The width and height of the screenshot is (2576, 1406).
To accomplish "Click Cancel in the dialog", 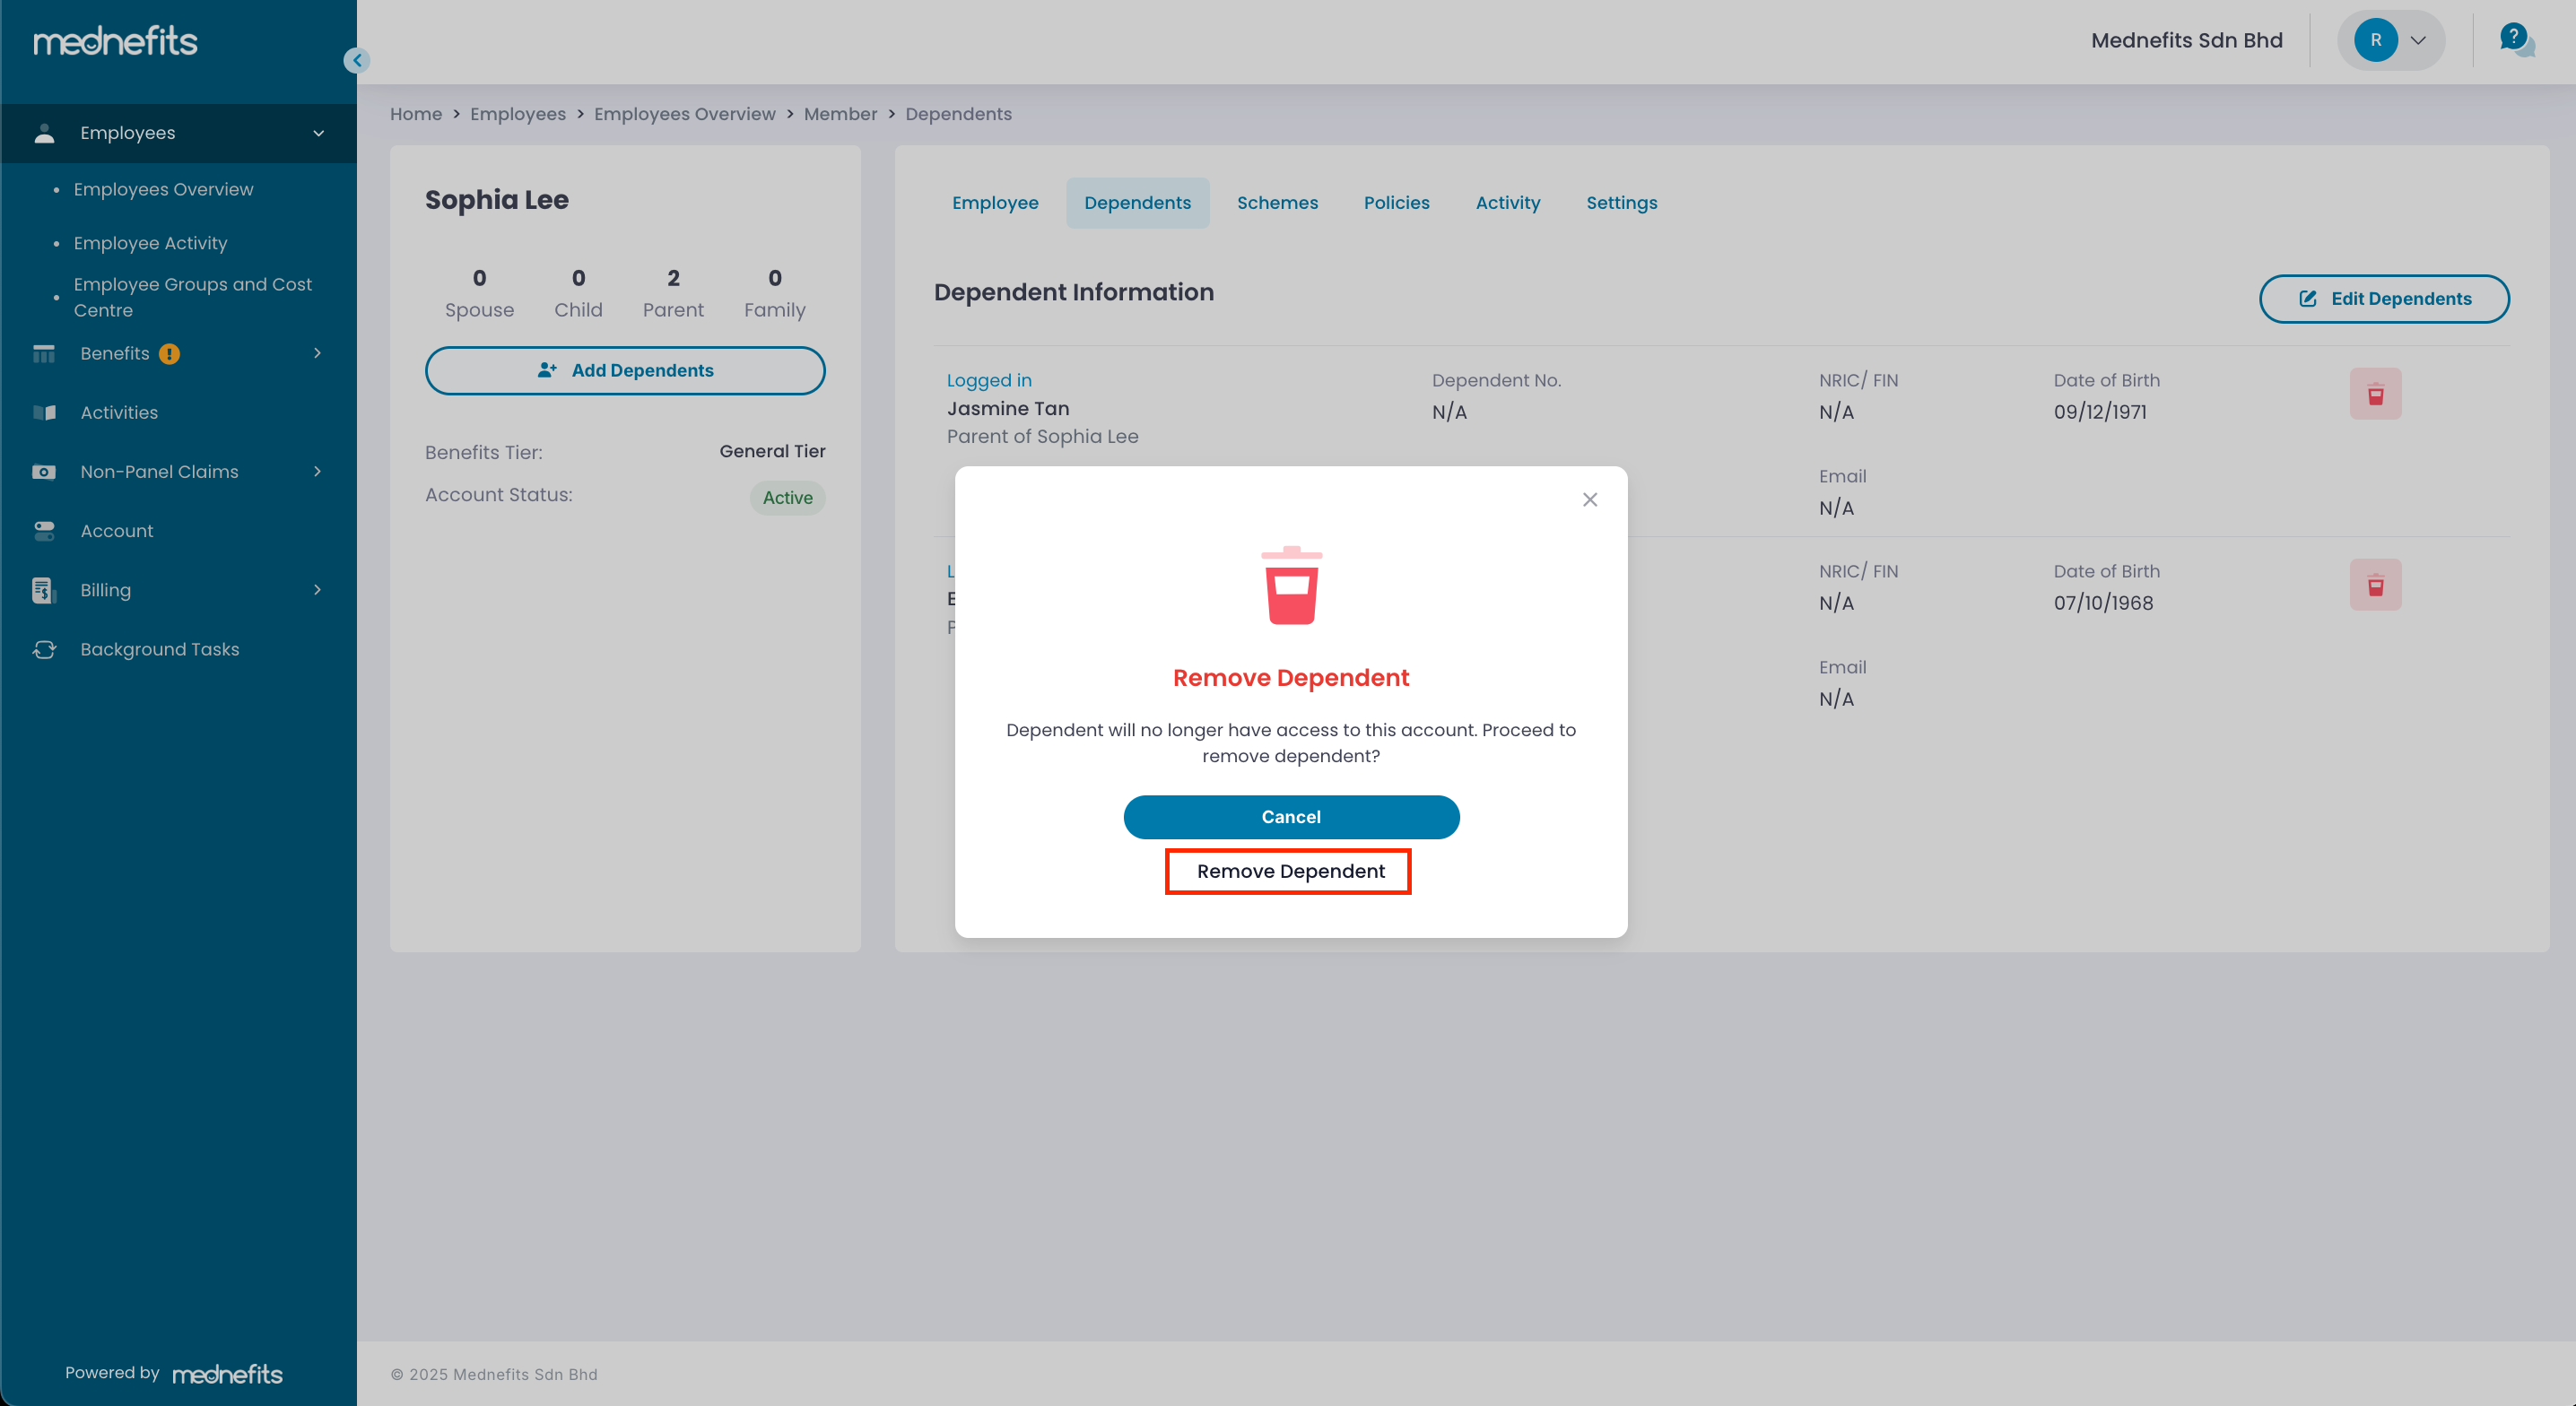I will tap(1290, 816).
